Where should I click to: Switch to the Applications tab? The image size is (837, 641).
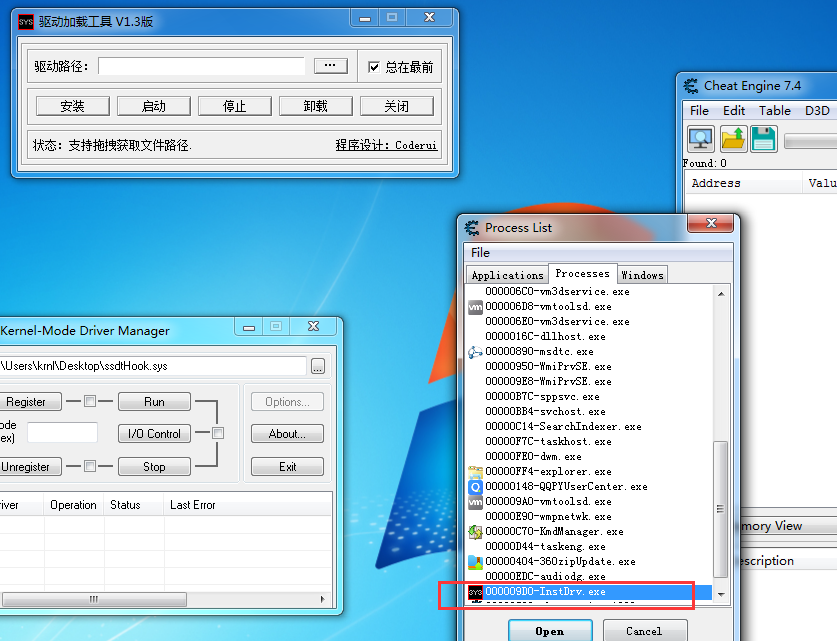[507, 275]
